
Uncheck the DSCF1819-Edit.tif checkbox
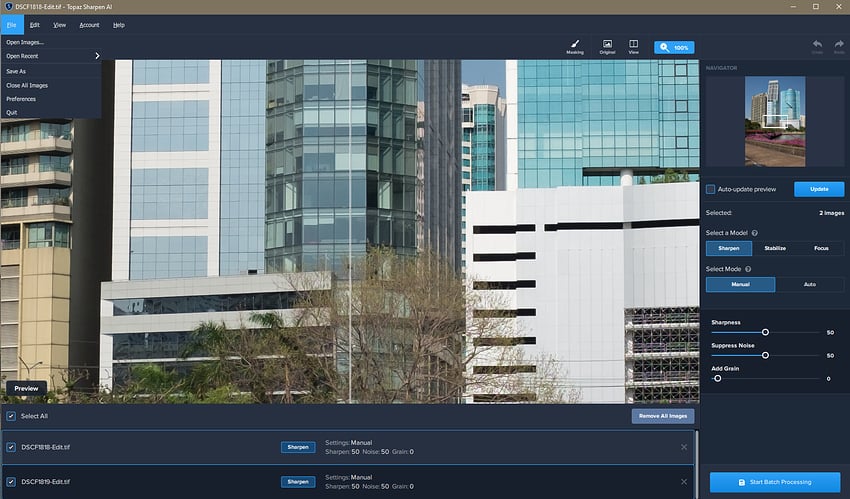(x=11, y=482)
